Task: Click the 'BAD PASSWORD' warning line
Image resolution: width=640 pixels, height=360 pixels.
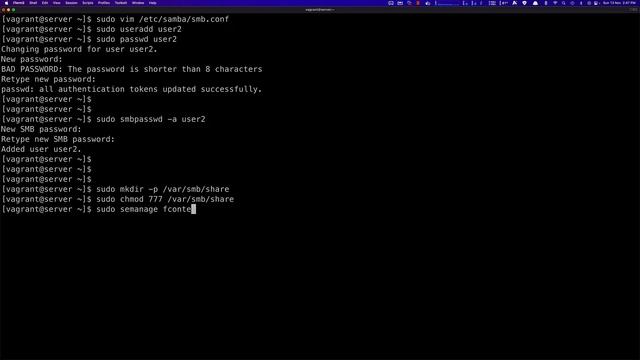Action: coord(131,69)
